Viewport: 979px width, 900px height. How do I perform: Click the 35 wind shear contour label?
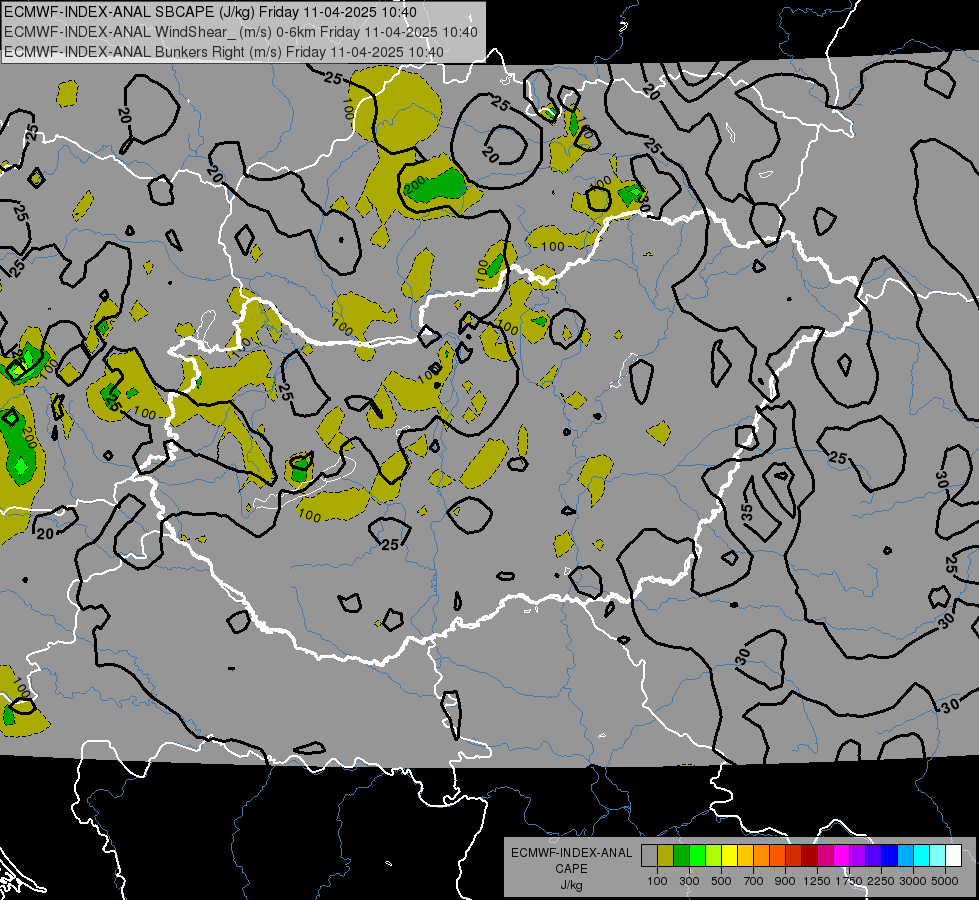747,512
